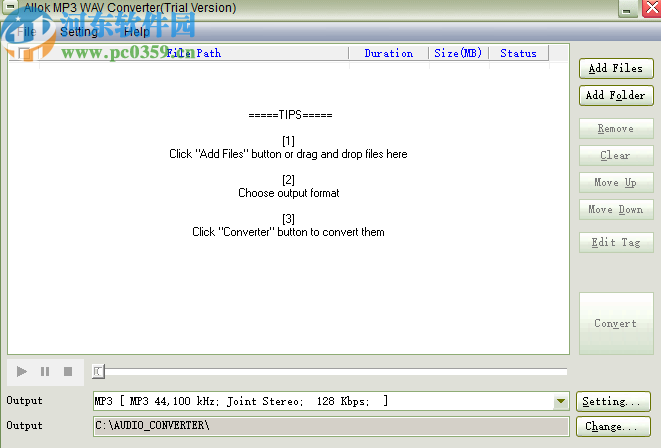
Task: Play the selected audio file
Action: coord(21,372)
